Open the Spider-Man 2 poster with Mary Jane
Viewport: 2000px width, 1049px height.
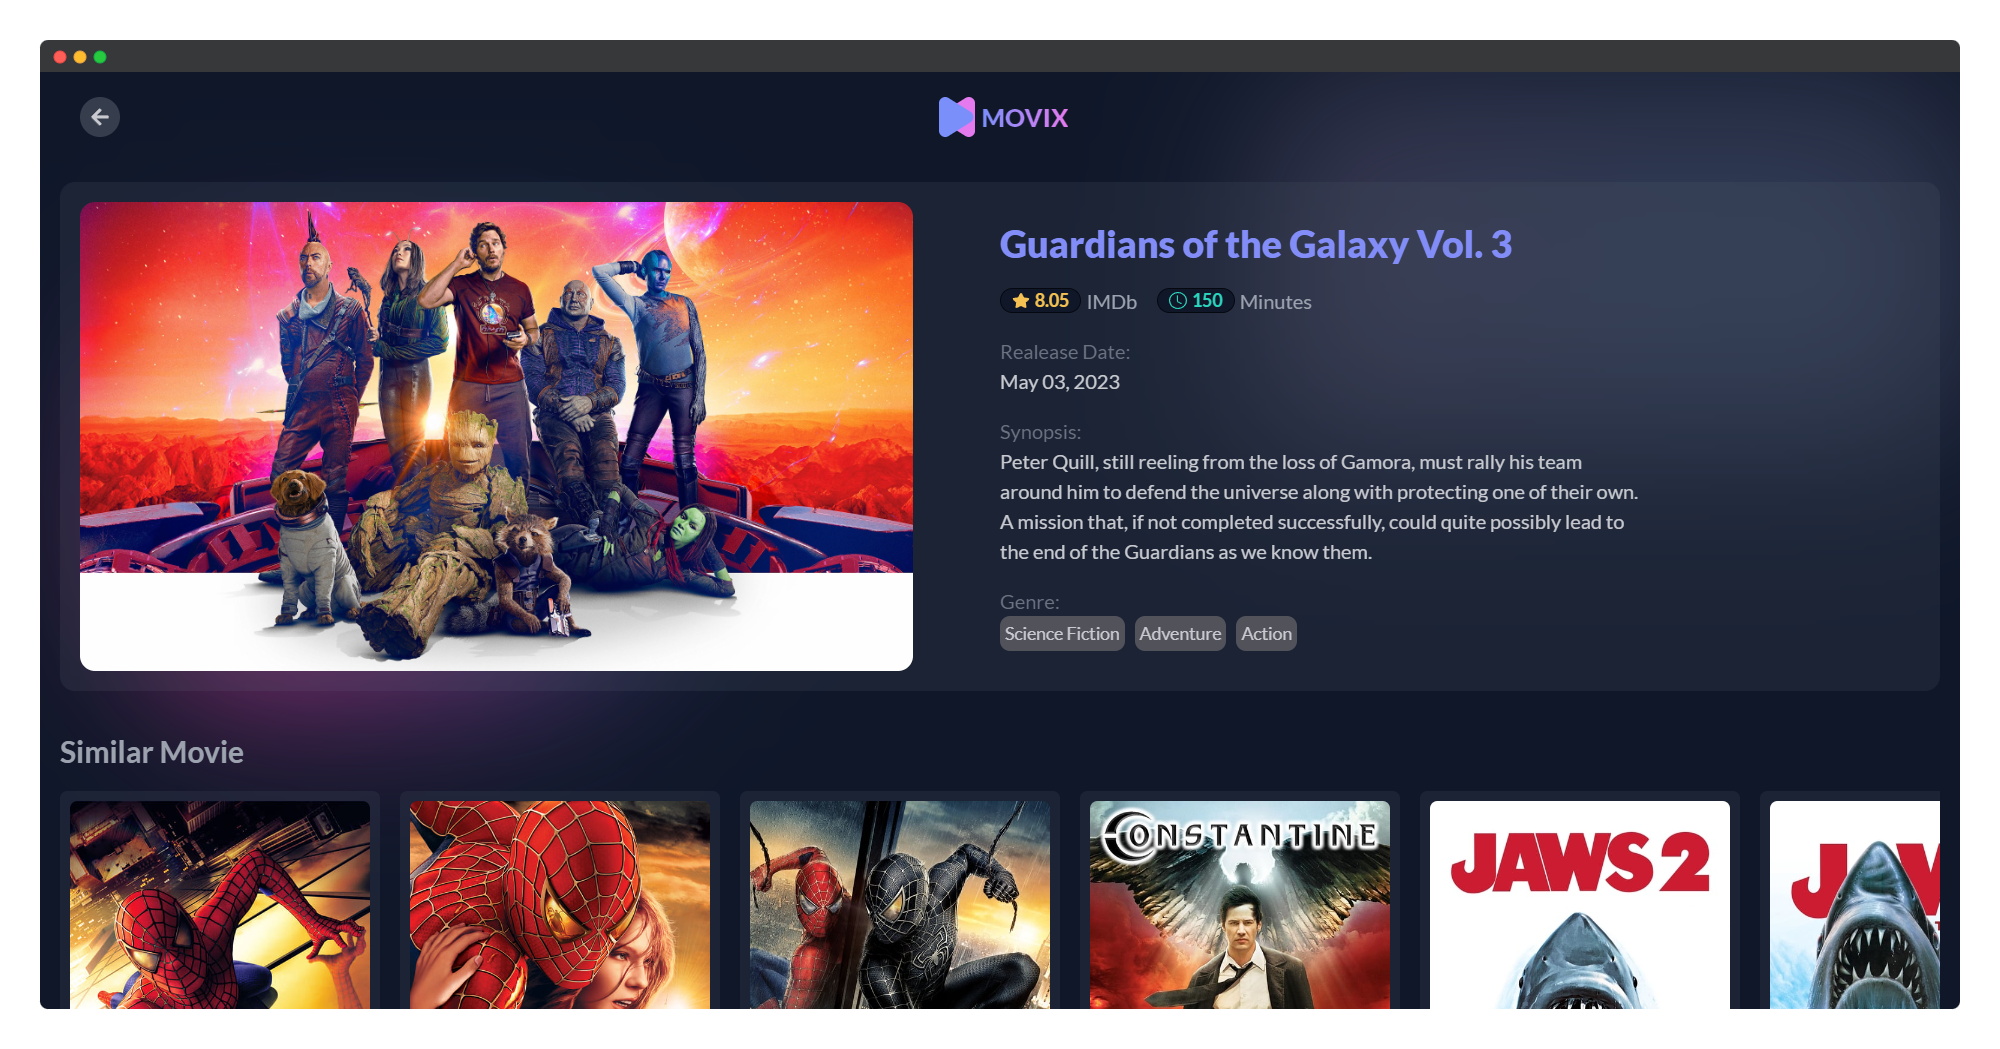point(560,904)
